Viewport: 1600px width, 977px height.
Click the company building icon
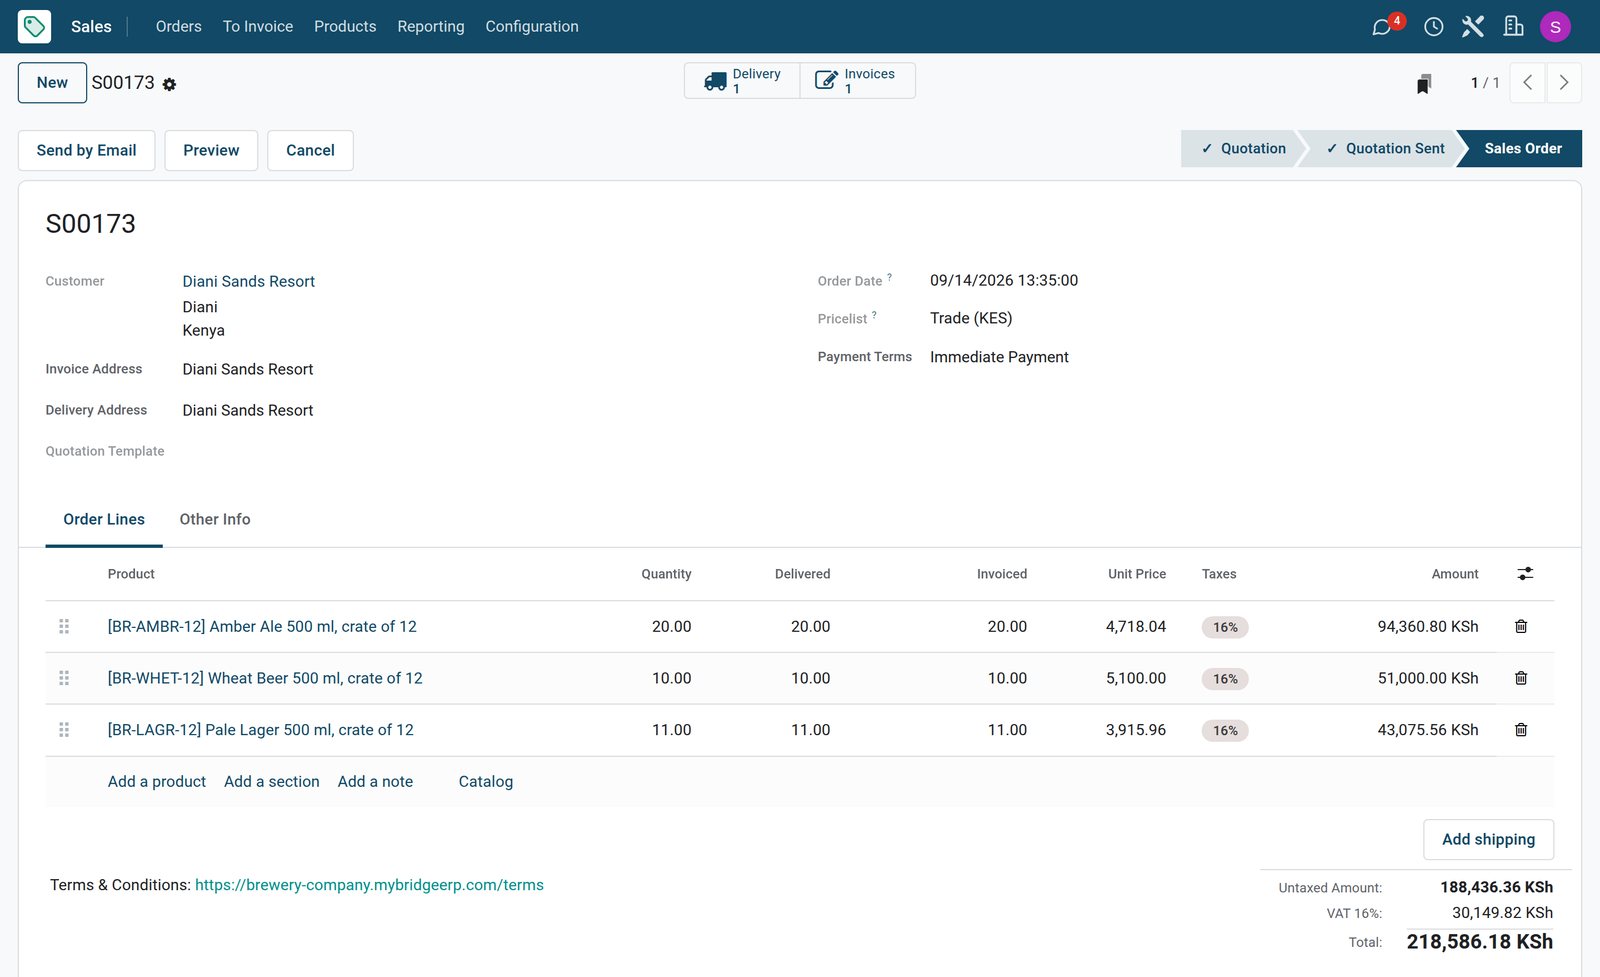click(1514, 26)
